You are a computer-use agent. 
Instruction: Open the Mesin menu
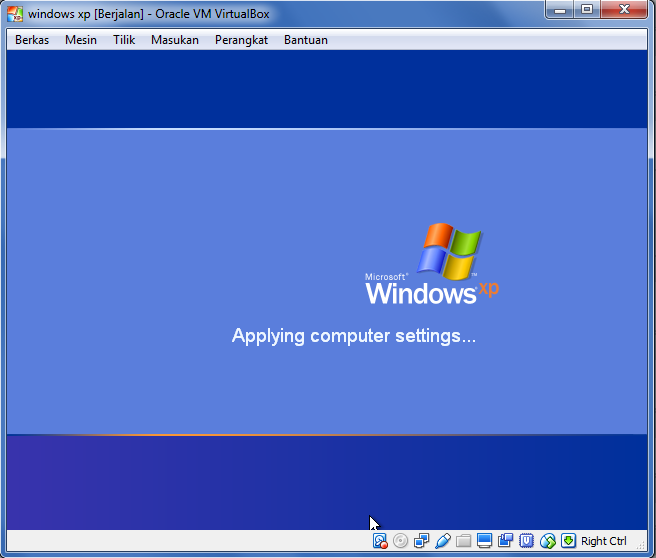[81, 40]
